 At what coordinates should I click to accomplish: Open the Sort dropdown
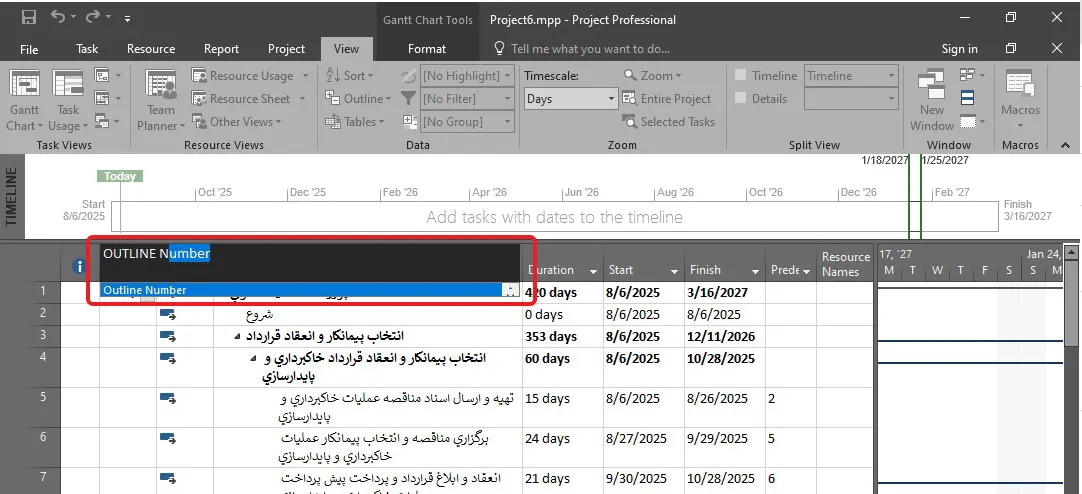point(348,76)
